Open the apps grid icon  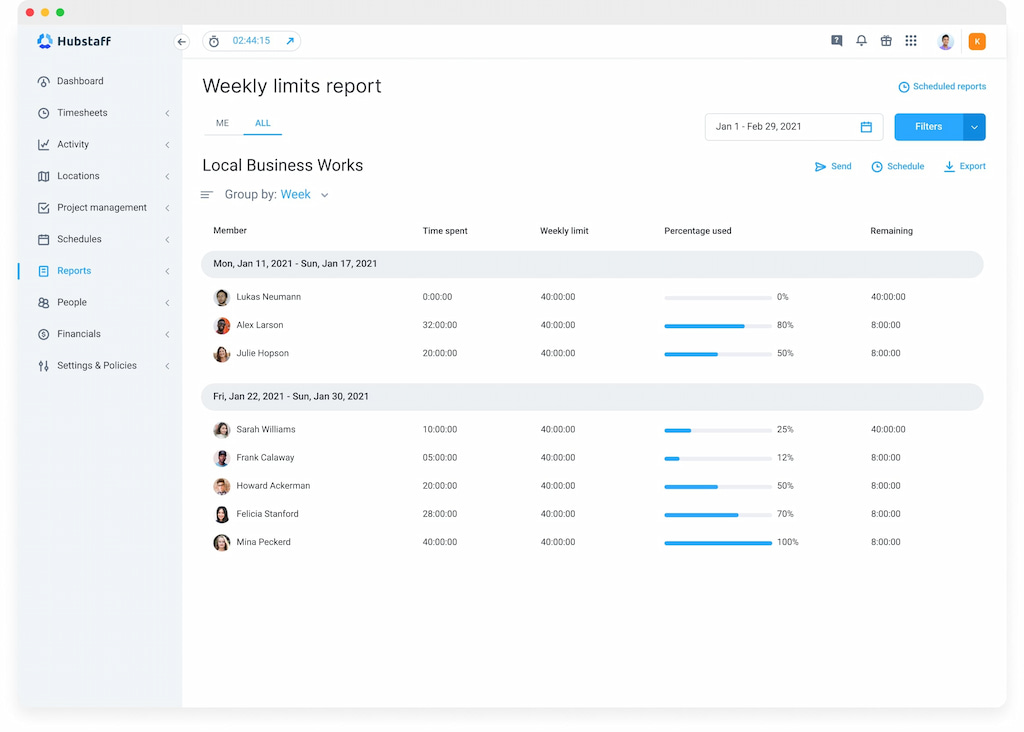(911, 41)
